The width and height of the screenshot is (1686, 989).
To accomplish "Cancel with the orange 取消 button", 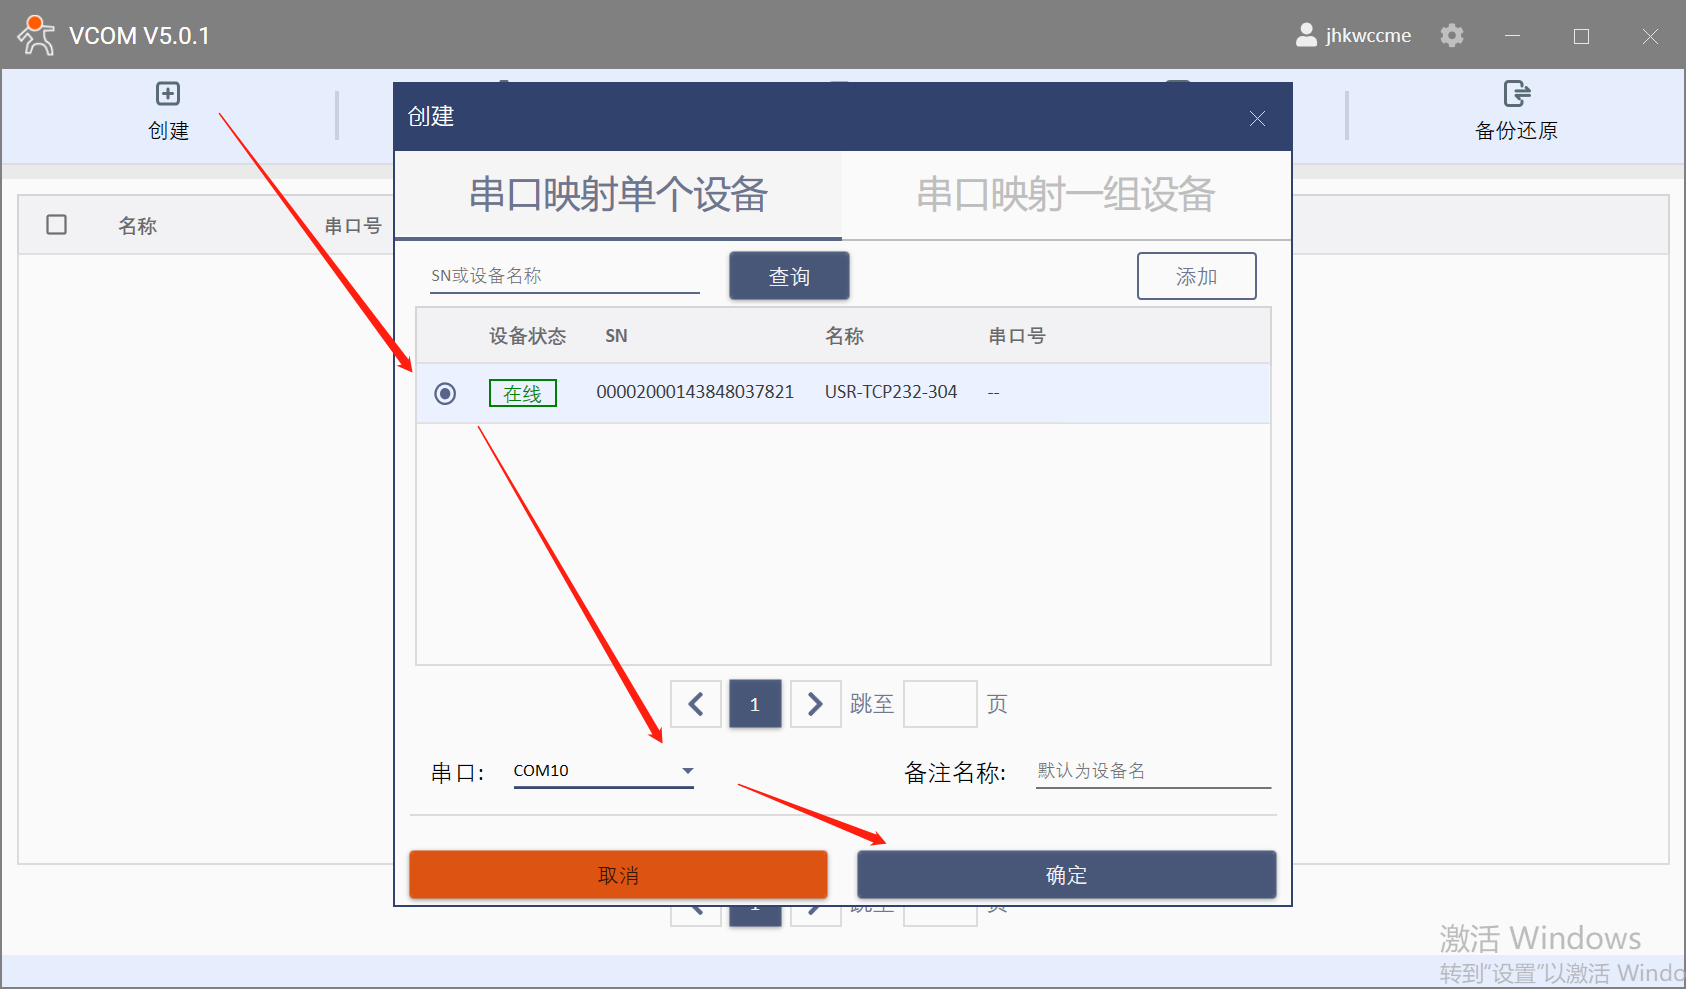I will point(618,875).
